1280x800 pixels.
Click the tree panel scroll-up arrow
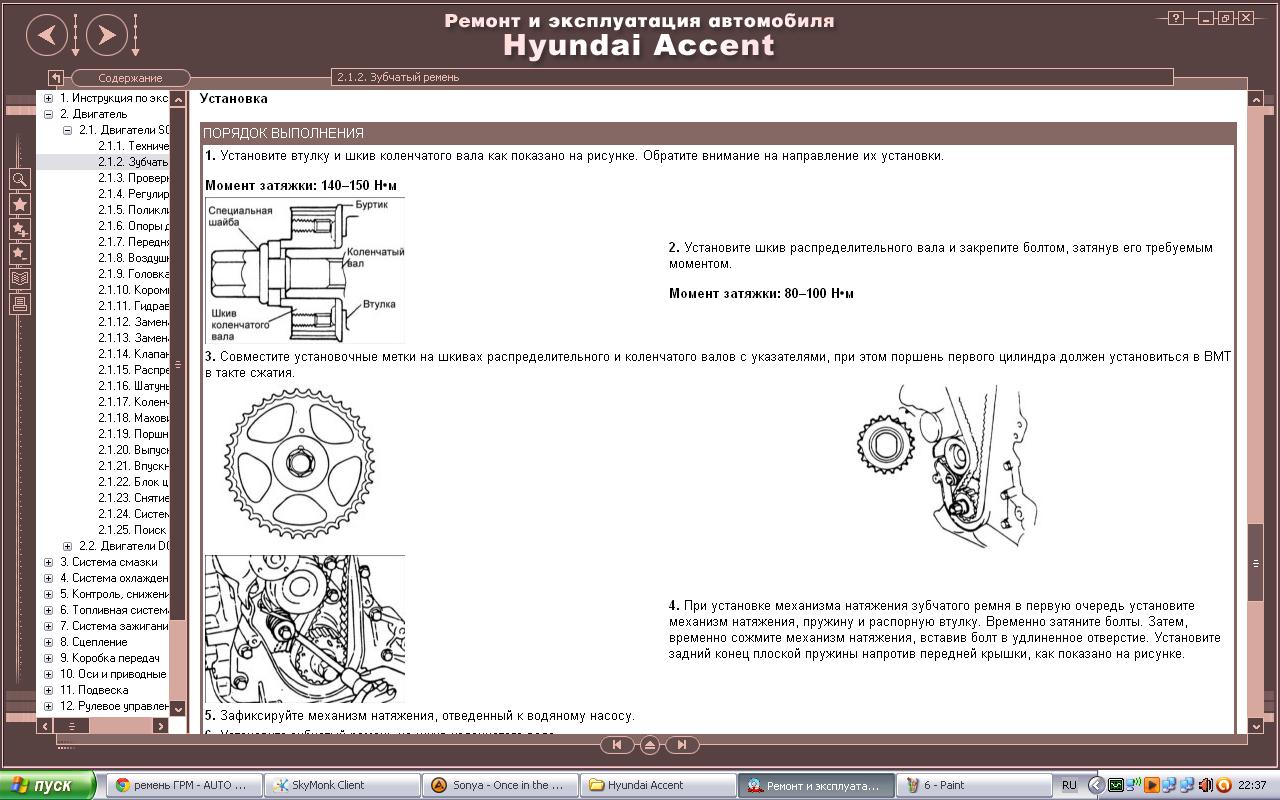point(179,99)
